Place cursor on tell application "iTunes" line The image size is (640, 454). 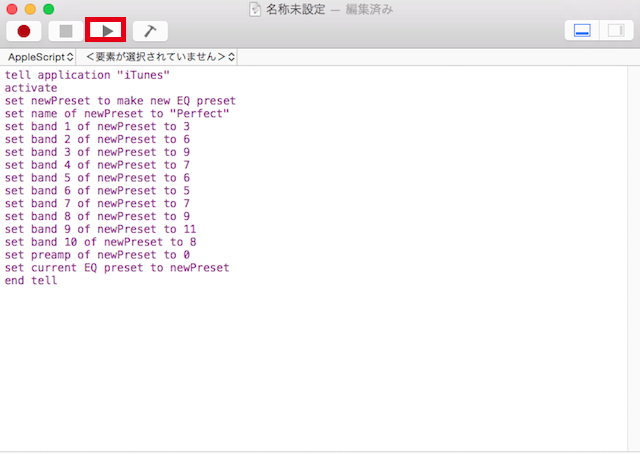[x=88, y=75]
